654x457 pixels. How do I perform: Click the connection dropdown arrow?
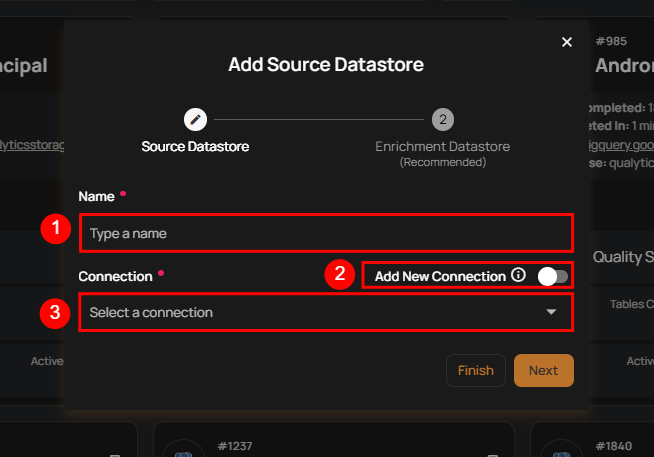point(551,312)
